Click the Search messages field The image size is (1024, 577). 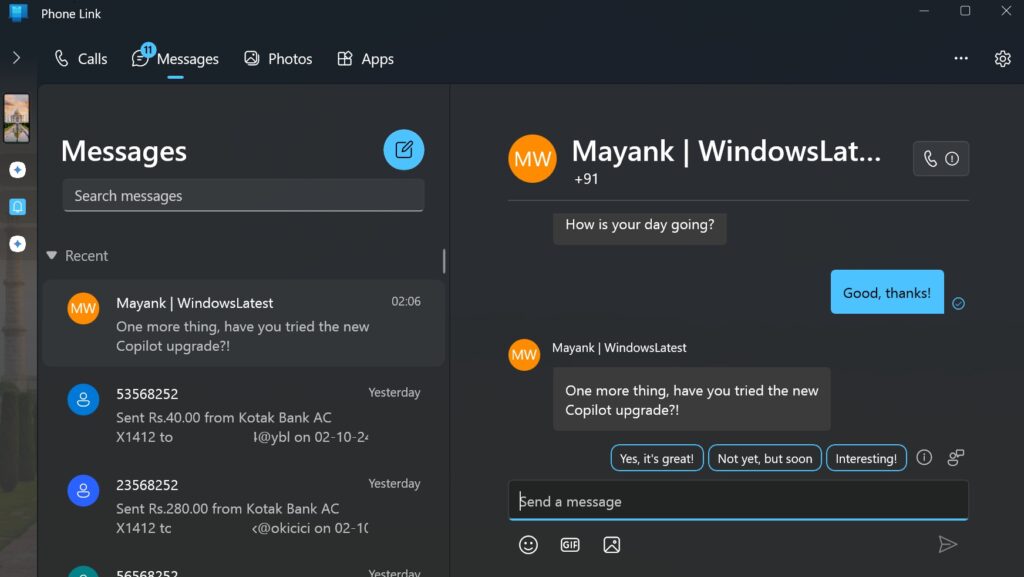pos(243,195)
